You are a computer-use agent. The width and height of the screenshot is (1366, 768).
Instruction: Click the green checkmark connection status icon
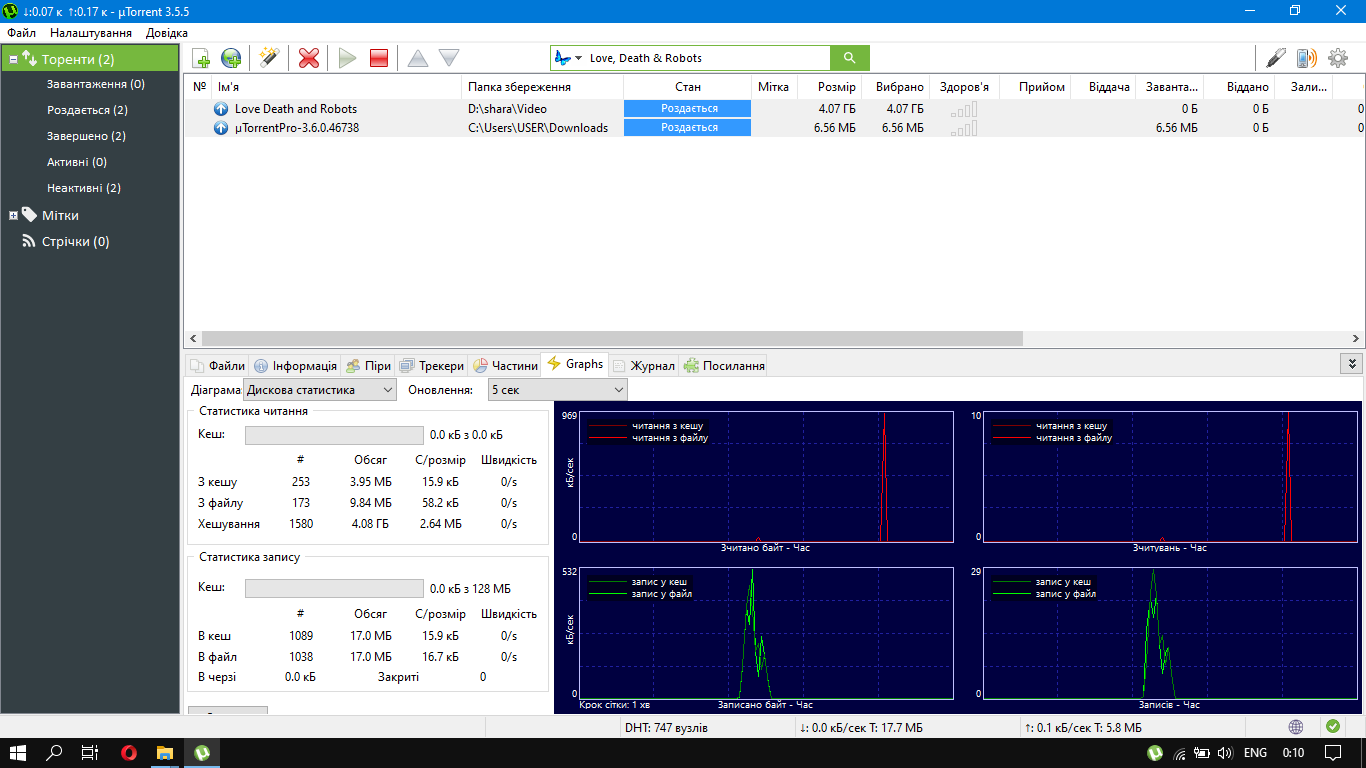1333,727
